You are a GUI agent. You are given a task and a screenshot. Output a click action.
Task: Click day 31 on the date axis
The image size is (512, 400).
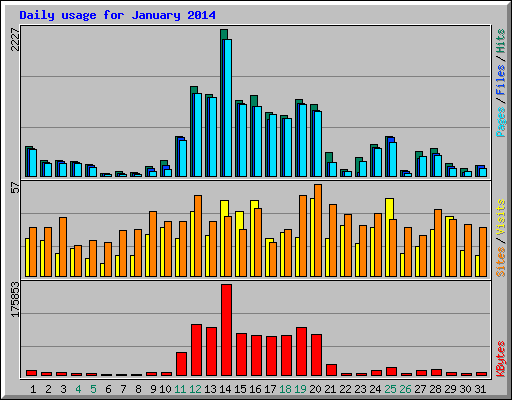click(480, 389)
